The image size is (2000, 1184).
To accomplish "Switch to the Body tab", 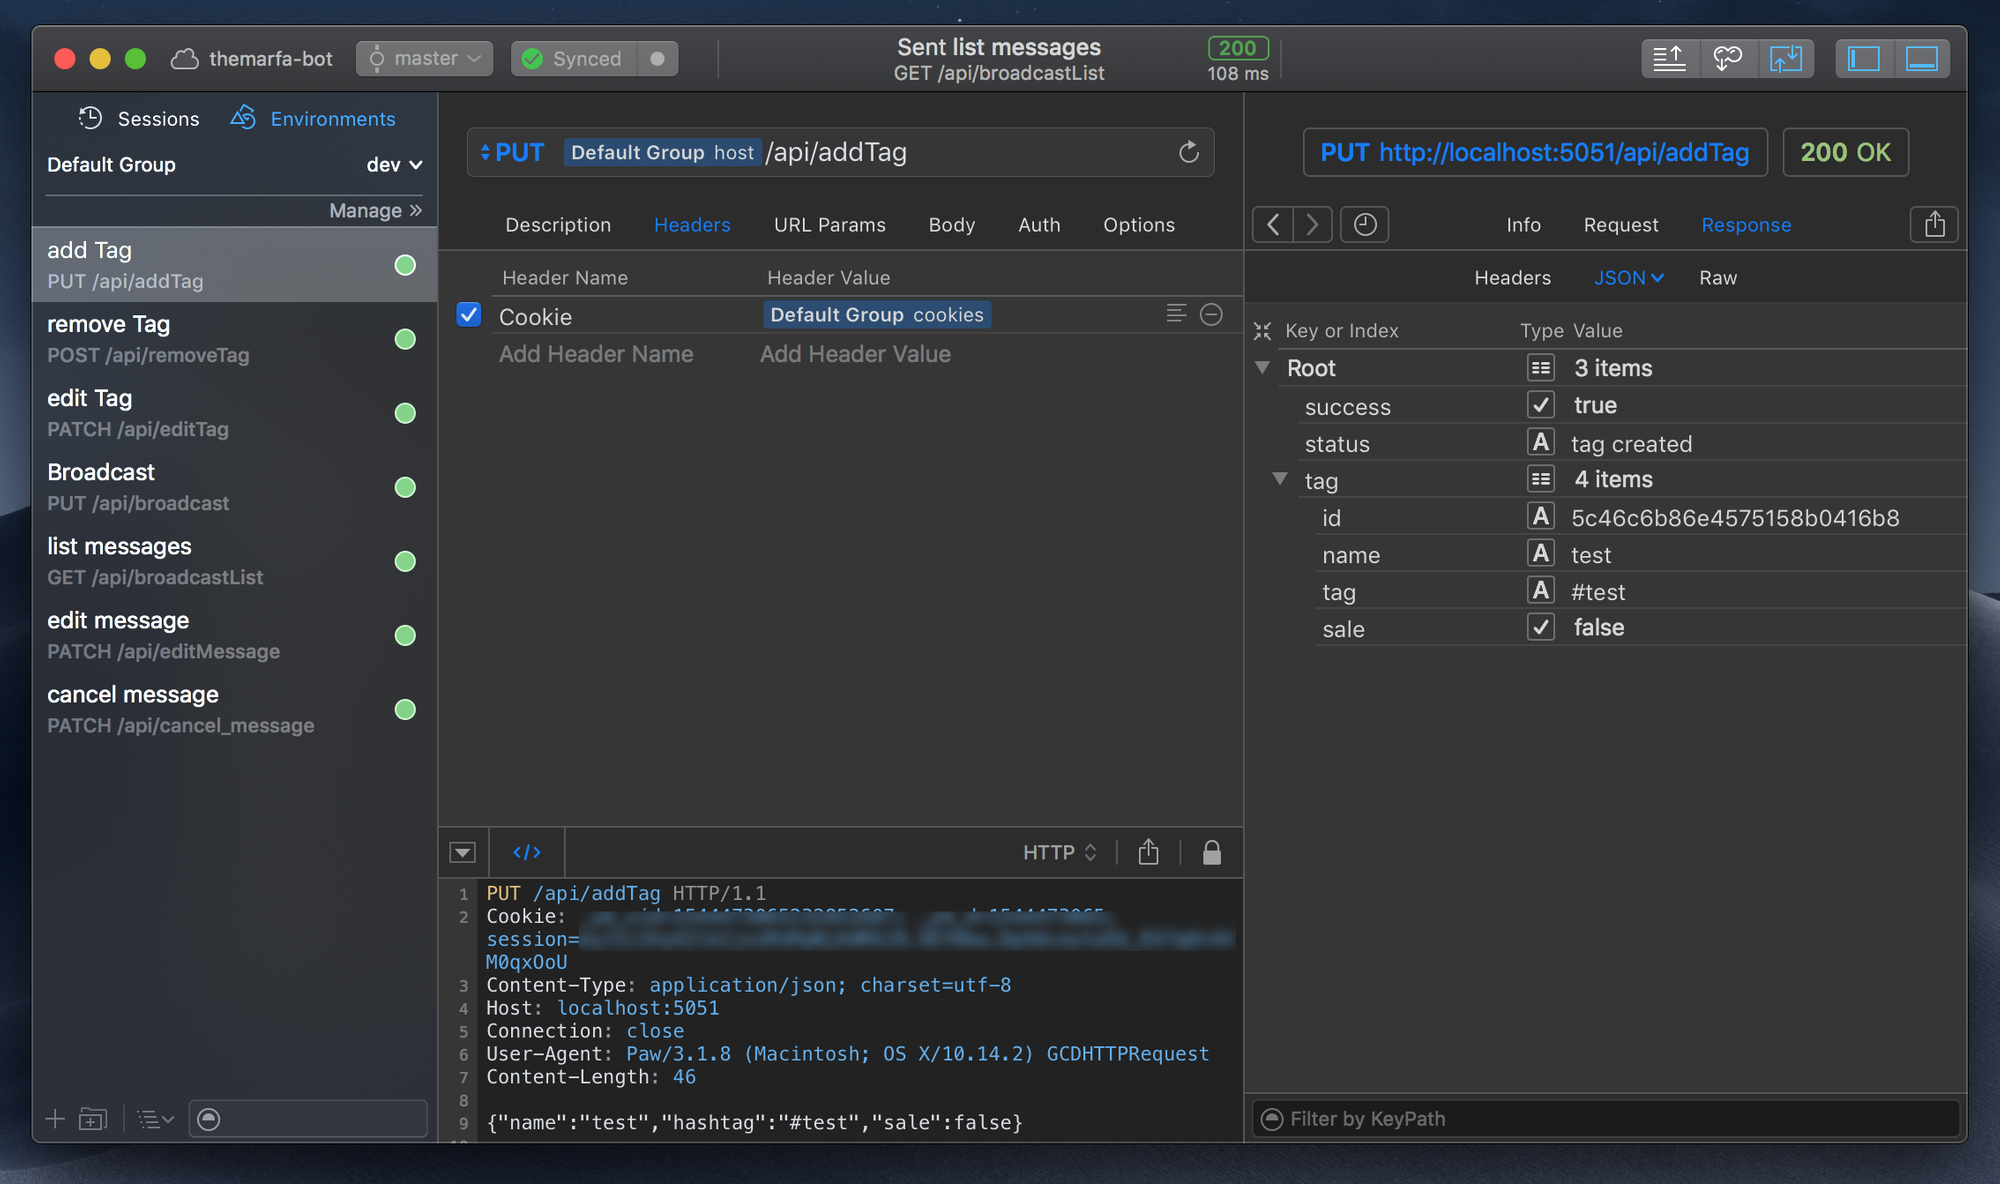I will tap(951, 225).
